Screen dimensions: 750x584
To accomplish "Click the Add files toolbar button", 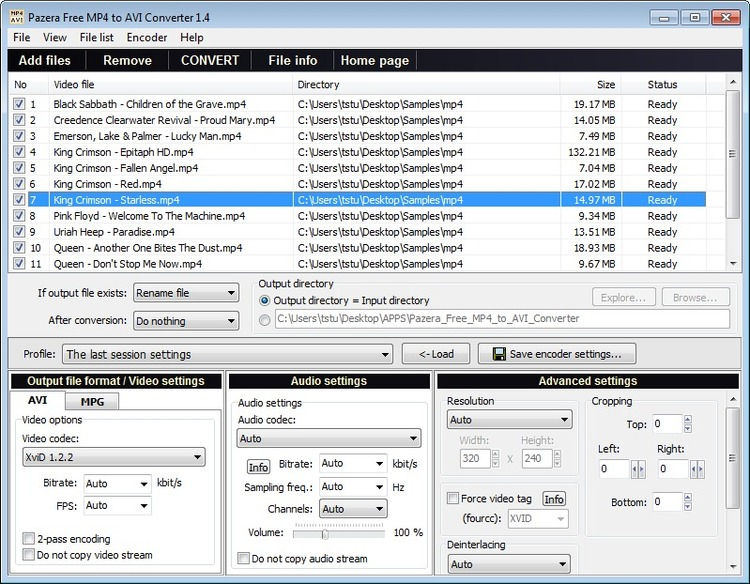I will click(45, 61).
